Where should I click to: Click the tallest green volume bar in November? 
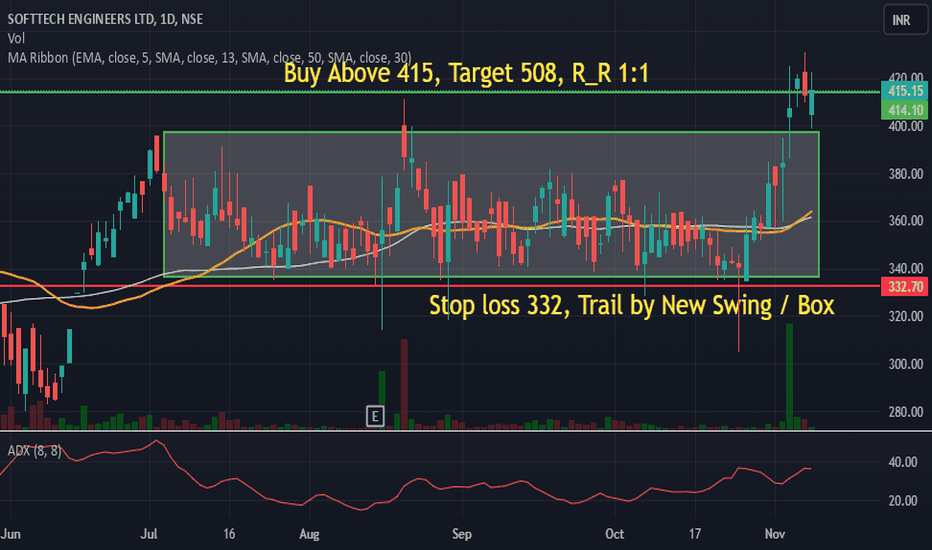tap(789, 376)
